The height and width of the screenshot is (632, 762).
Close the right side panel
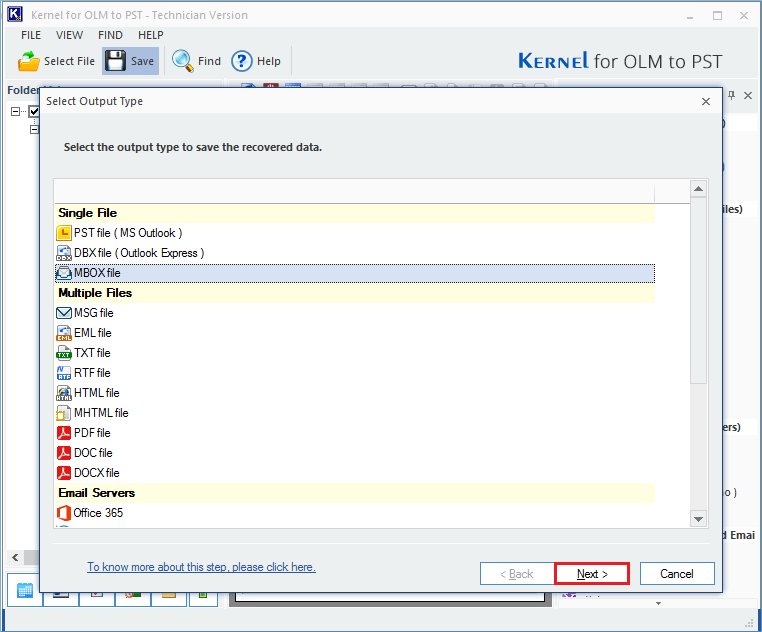tap(748, 95)
